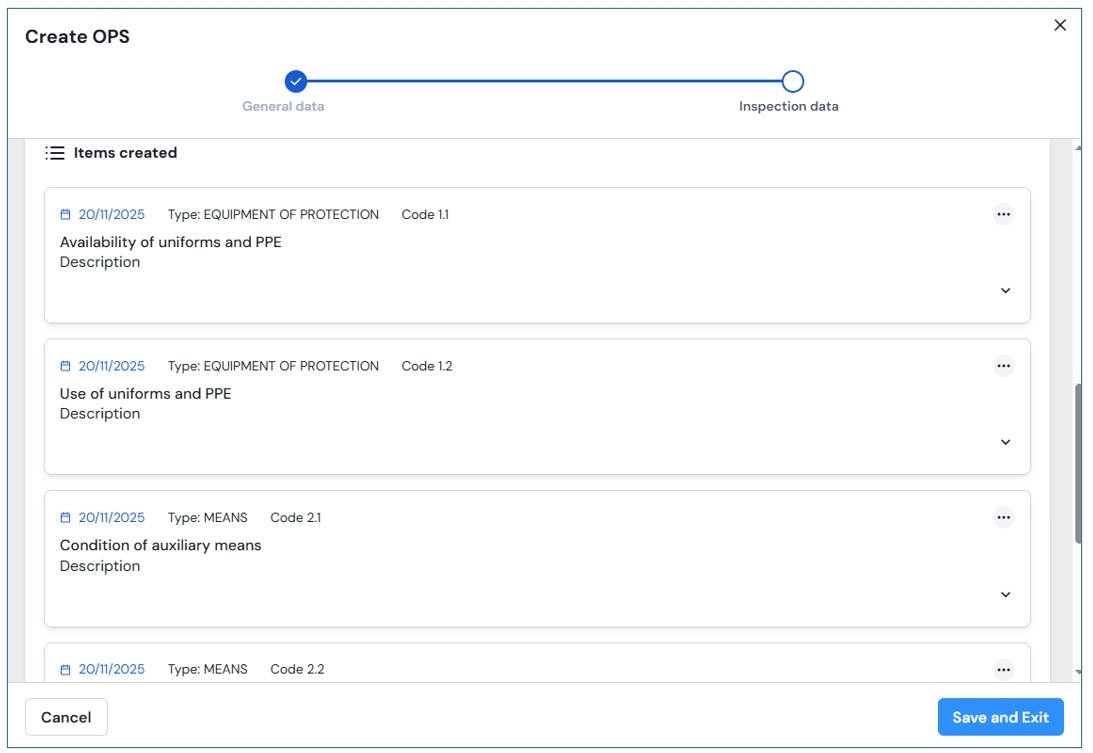The image size is (1093, 753).
Task: Click the Cancel button
Action: coord(66,717)
